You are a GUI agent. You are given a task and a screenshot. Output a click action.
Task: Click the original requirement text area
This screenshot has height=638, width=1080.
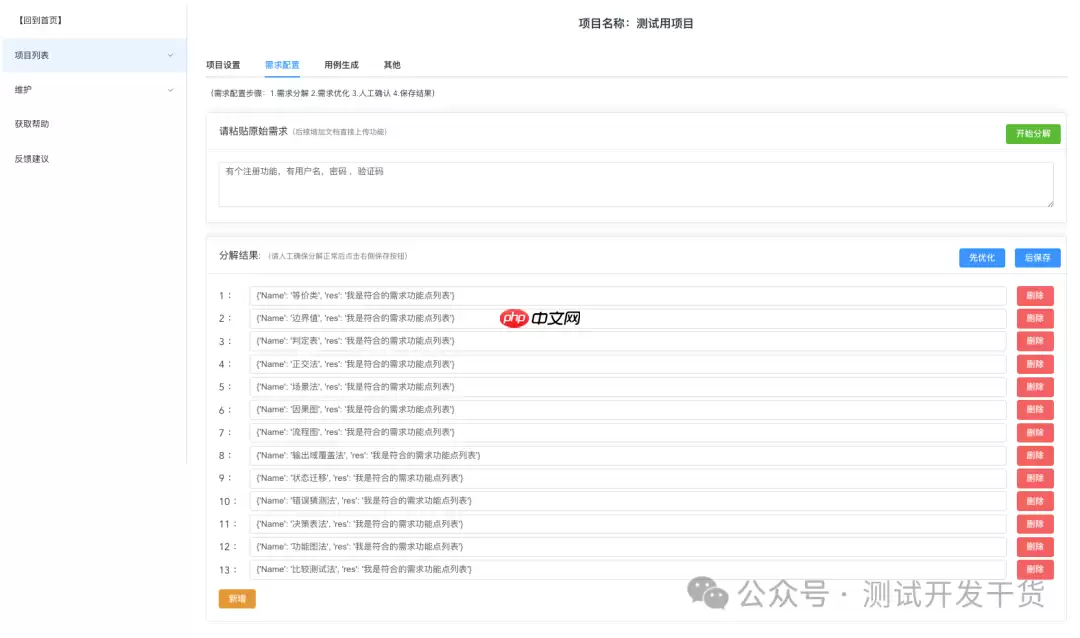636,184
